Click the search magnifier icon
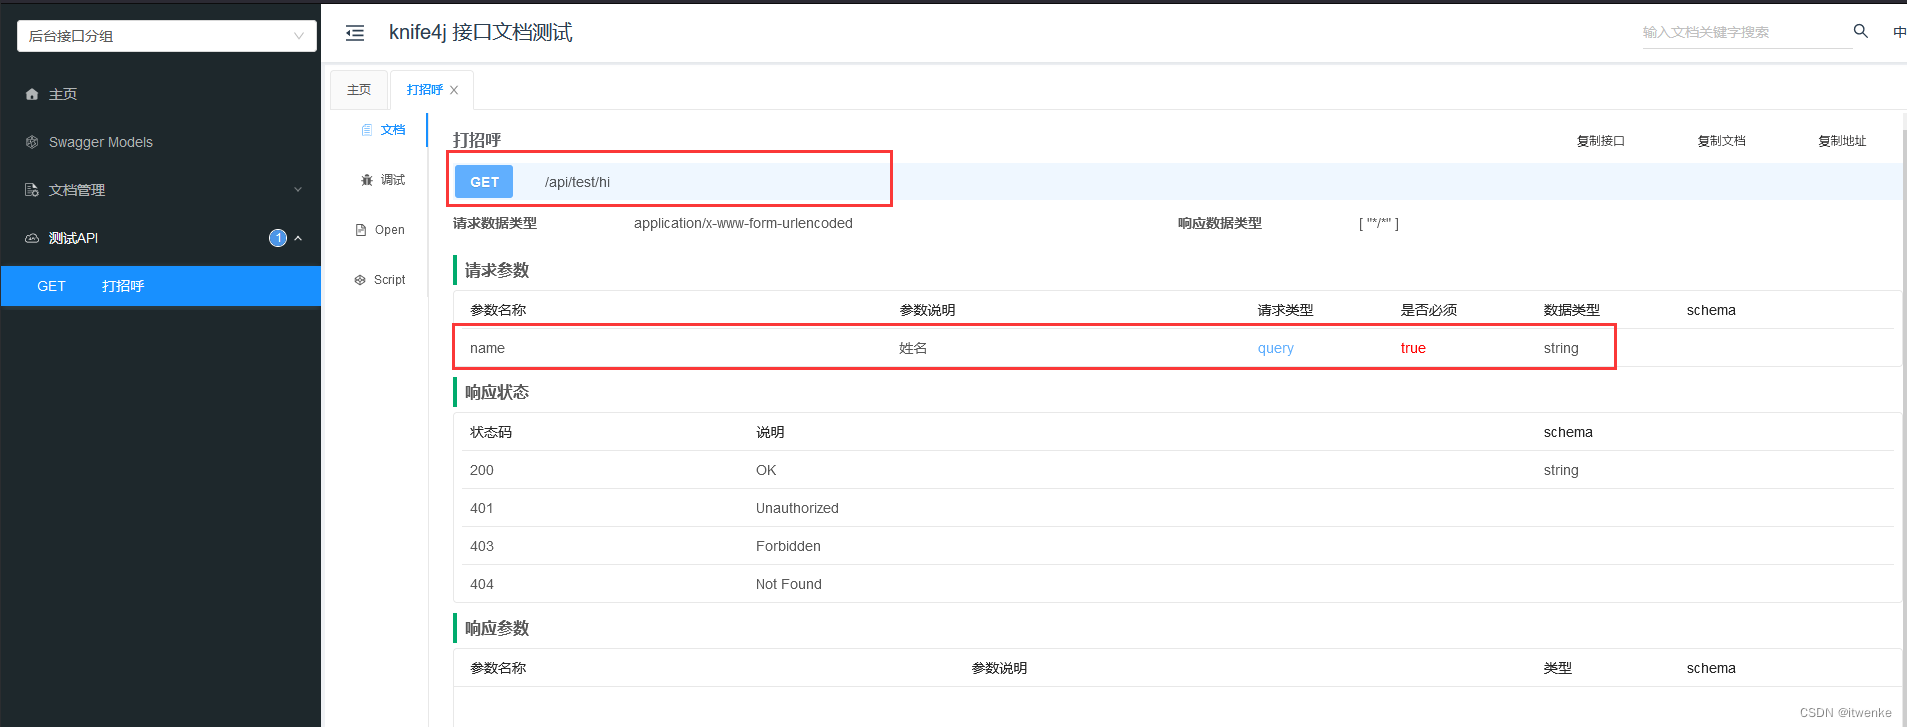 (1860, 31)
